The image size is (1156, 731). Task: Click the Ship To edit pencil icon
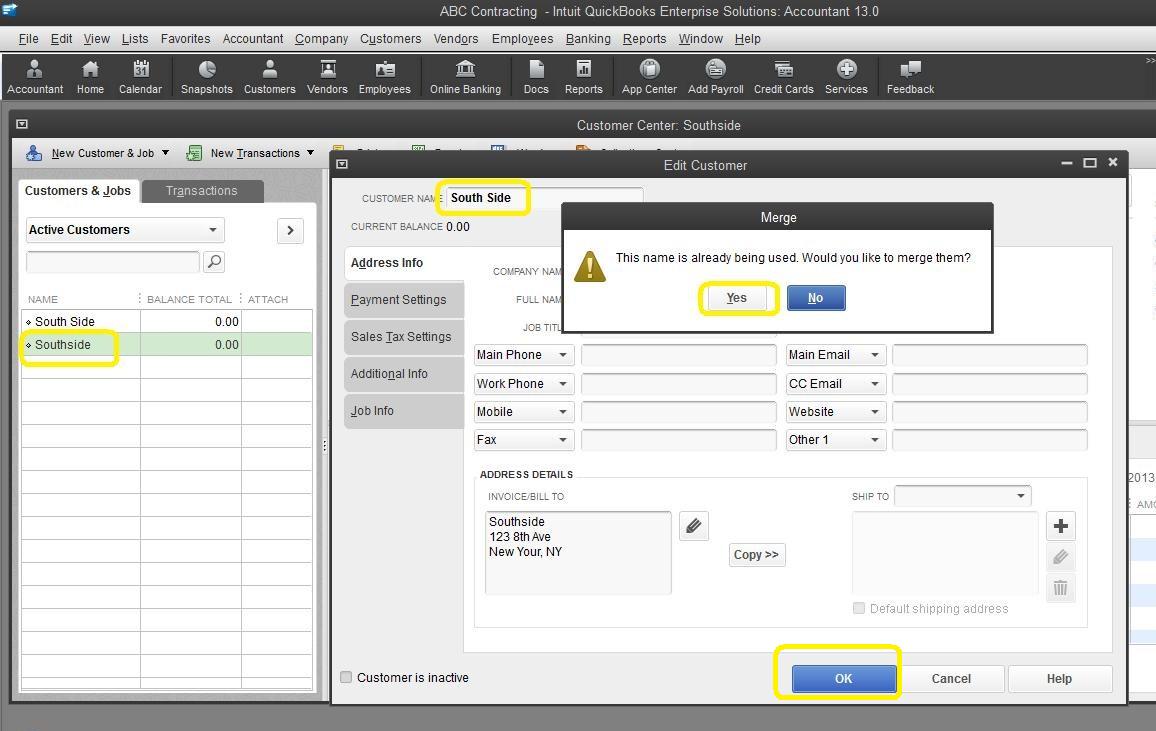tap(1061, 557)
